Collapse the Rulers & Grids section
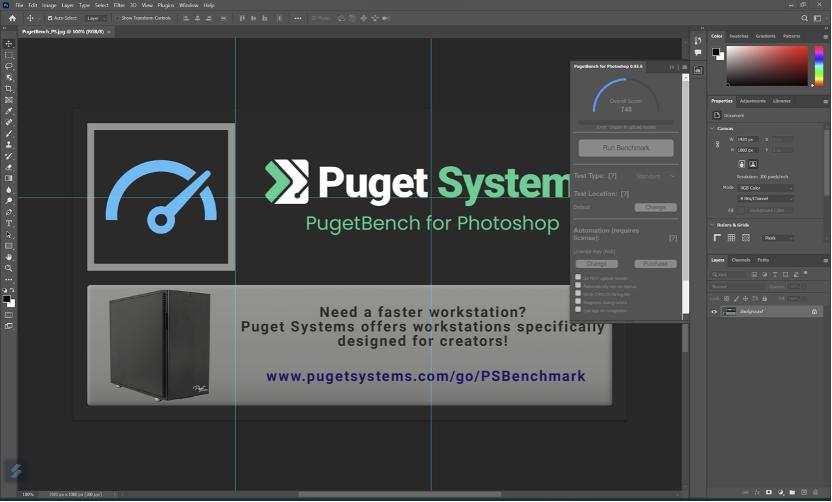 [x=713, y=225]
